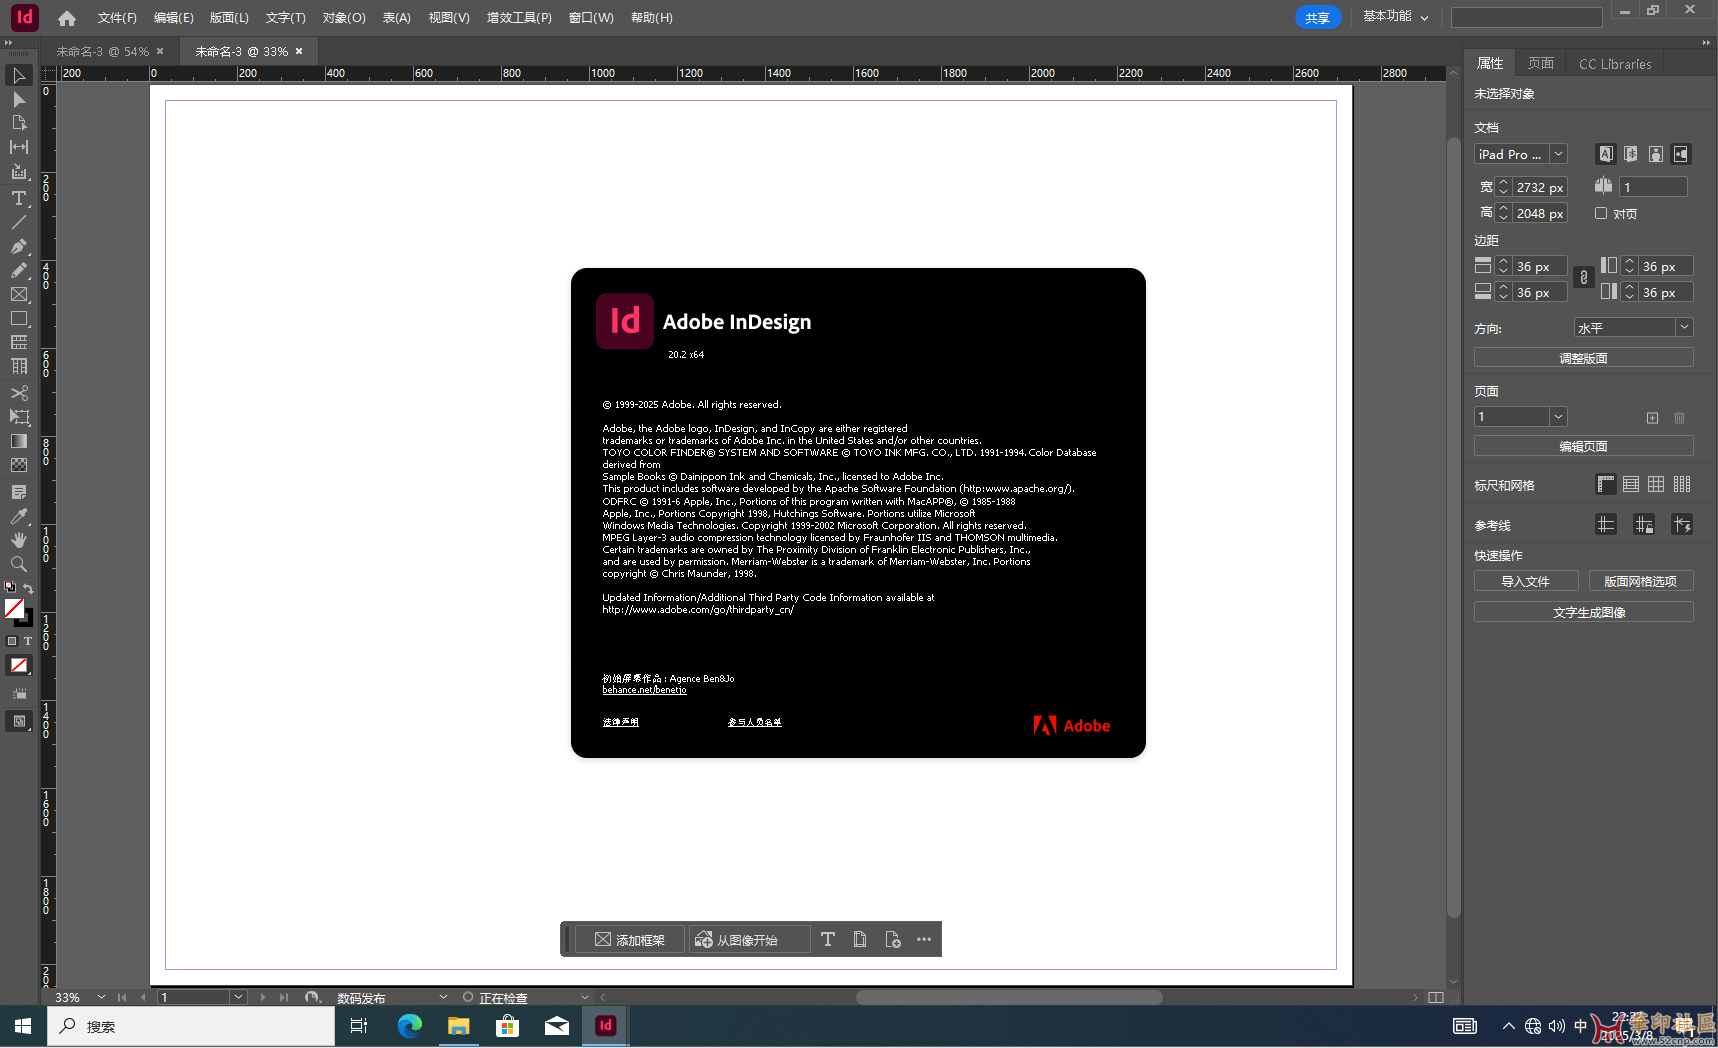Toggle show guides button
This screenshot has height=1048, width=1718.
[x=1606, y=525]
